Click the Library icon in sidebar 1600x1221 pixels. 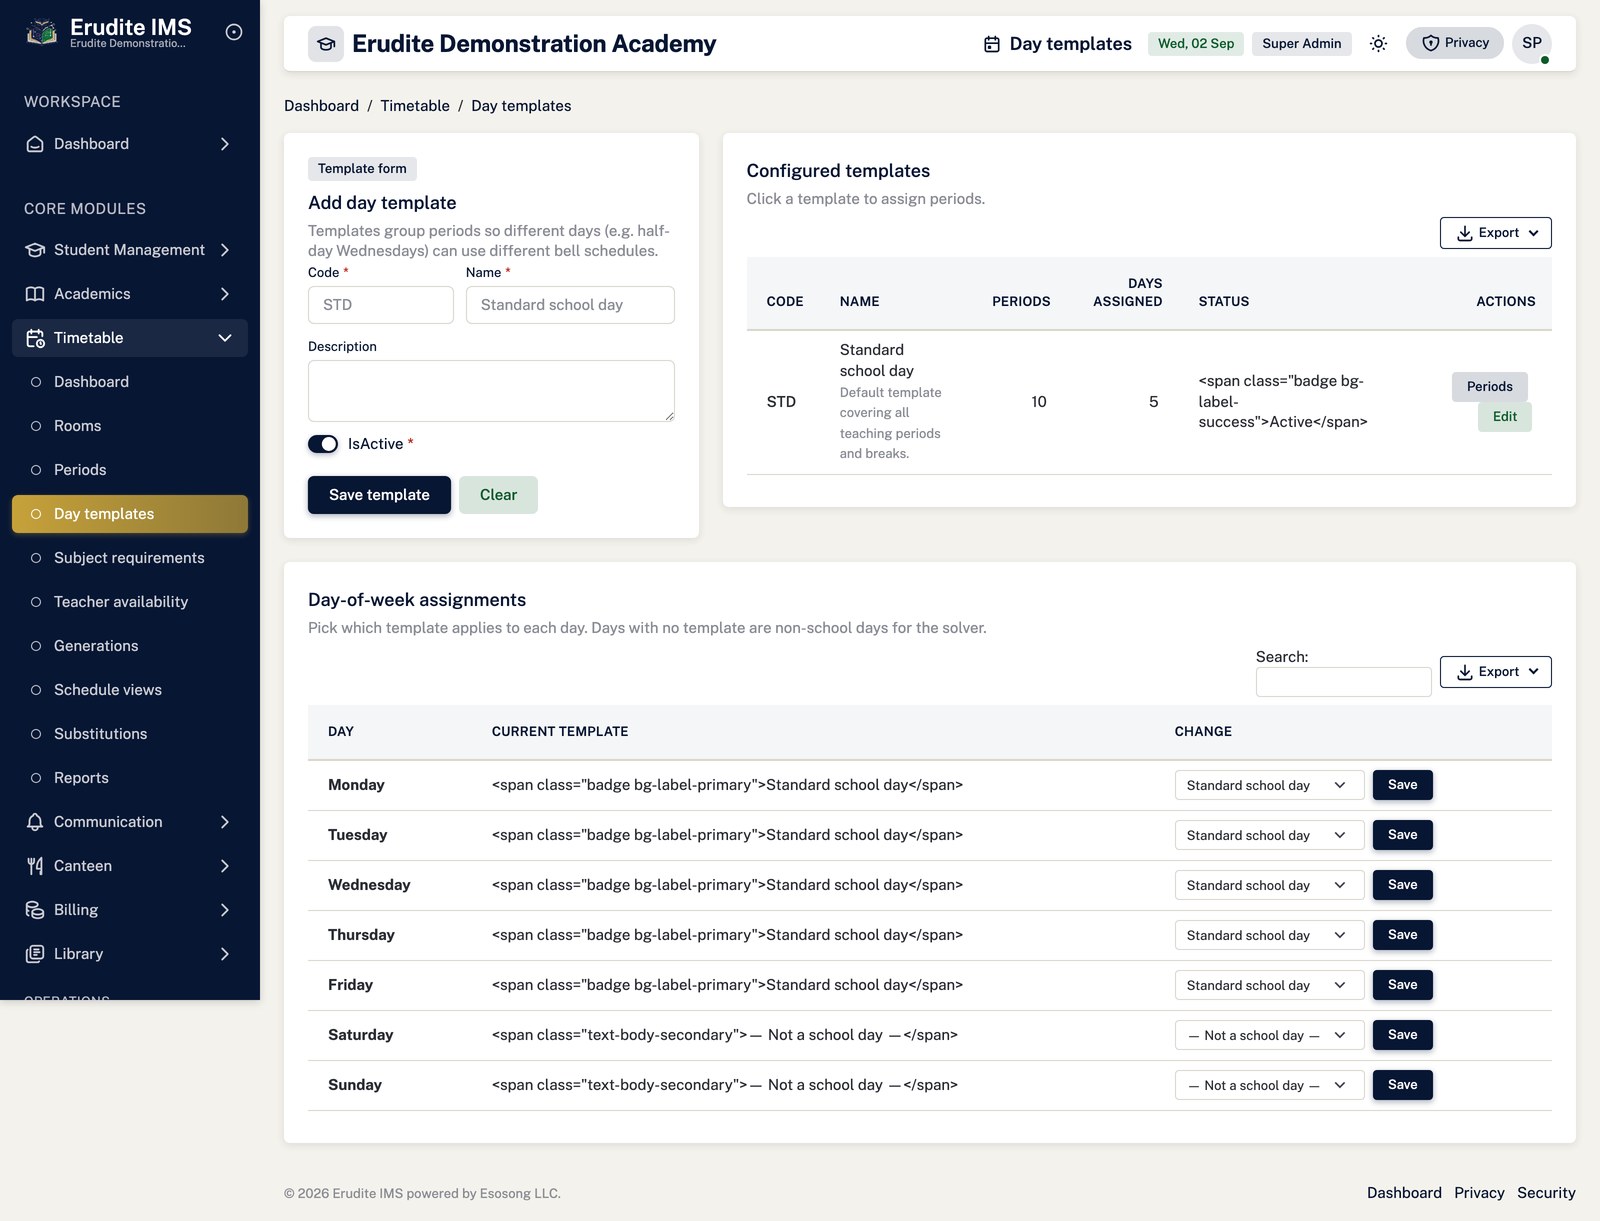(35, 954)
